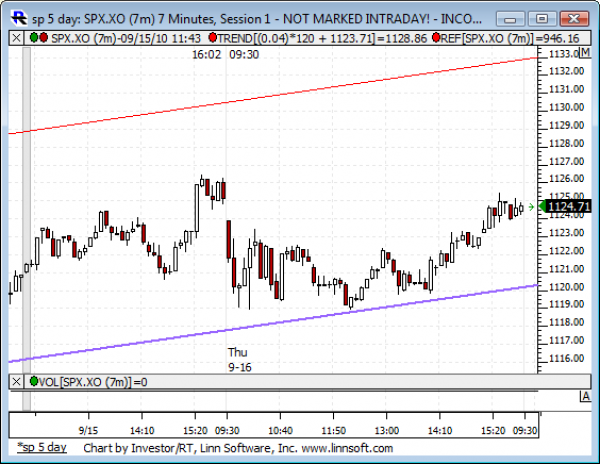Screen dimensions: 600x464
Task: Click the green dot beside SPX.XO instrument label
Action: [34, 37]
